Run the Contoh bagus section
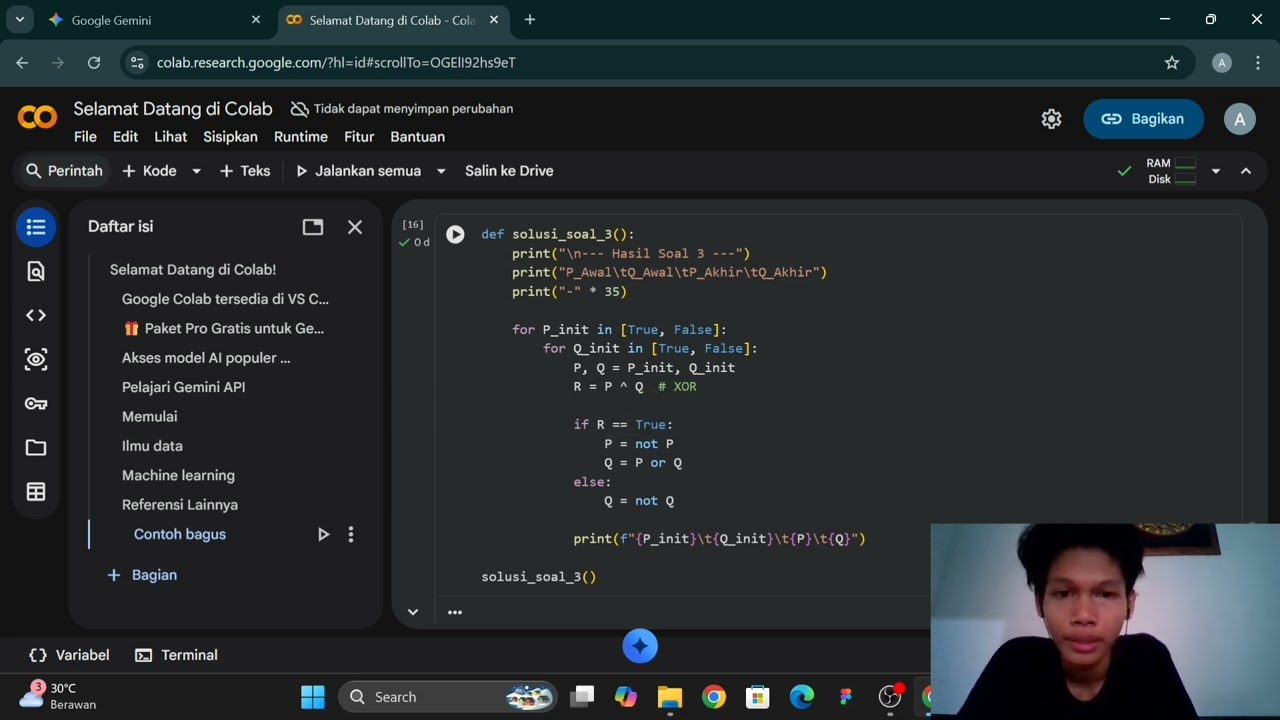1280x720 pixels. click(x=323, y=534)
